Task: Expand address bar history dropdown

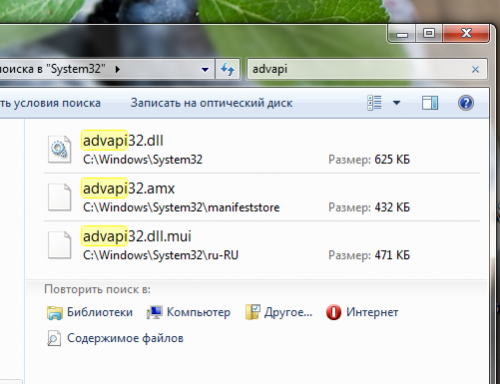Action: coord(205,70)
